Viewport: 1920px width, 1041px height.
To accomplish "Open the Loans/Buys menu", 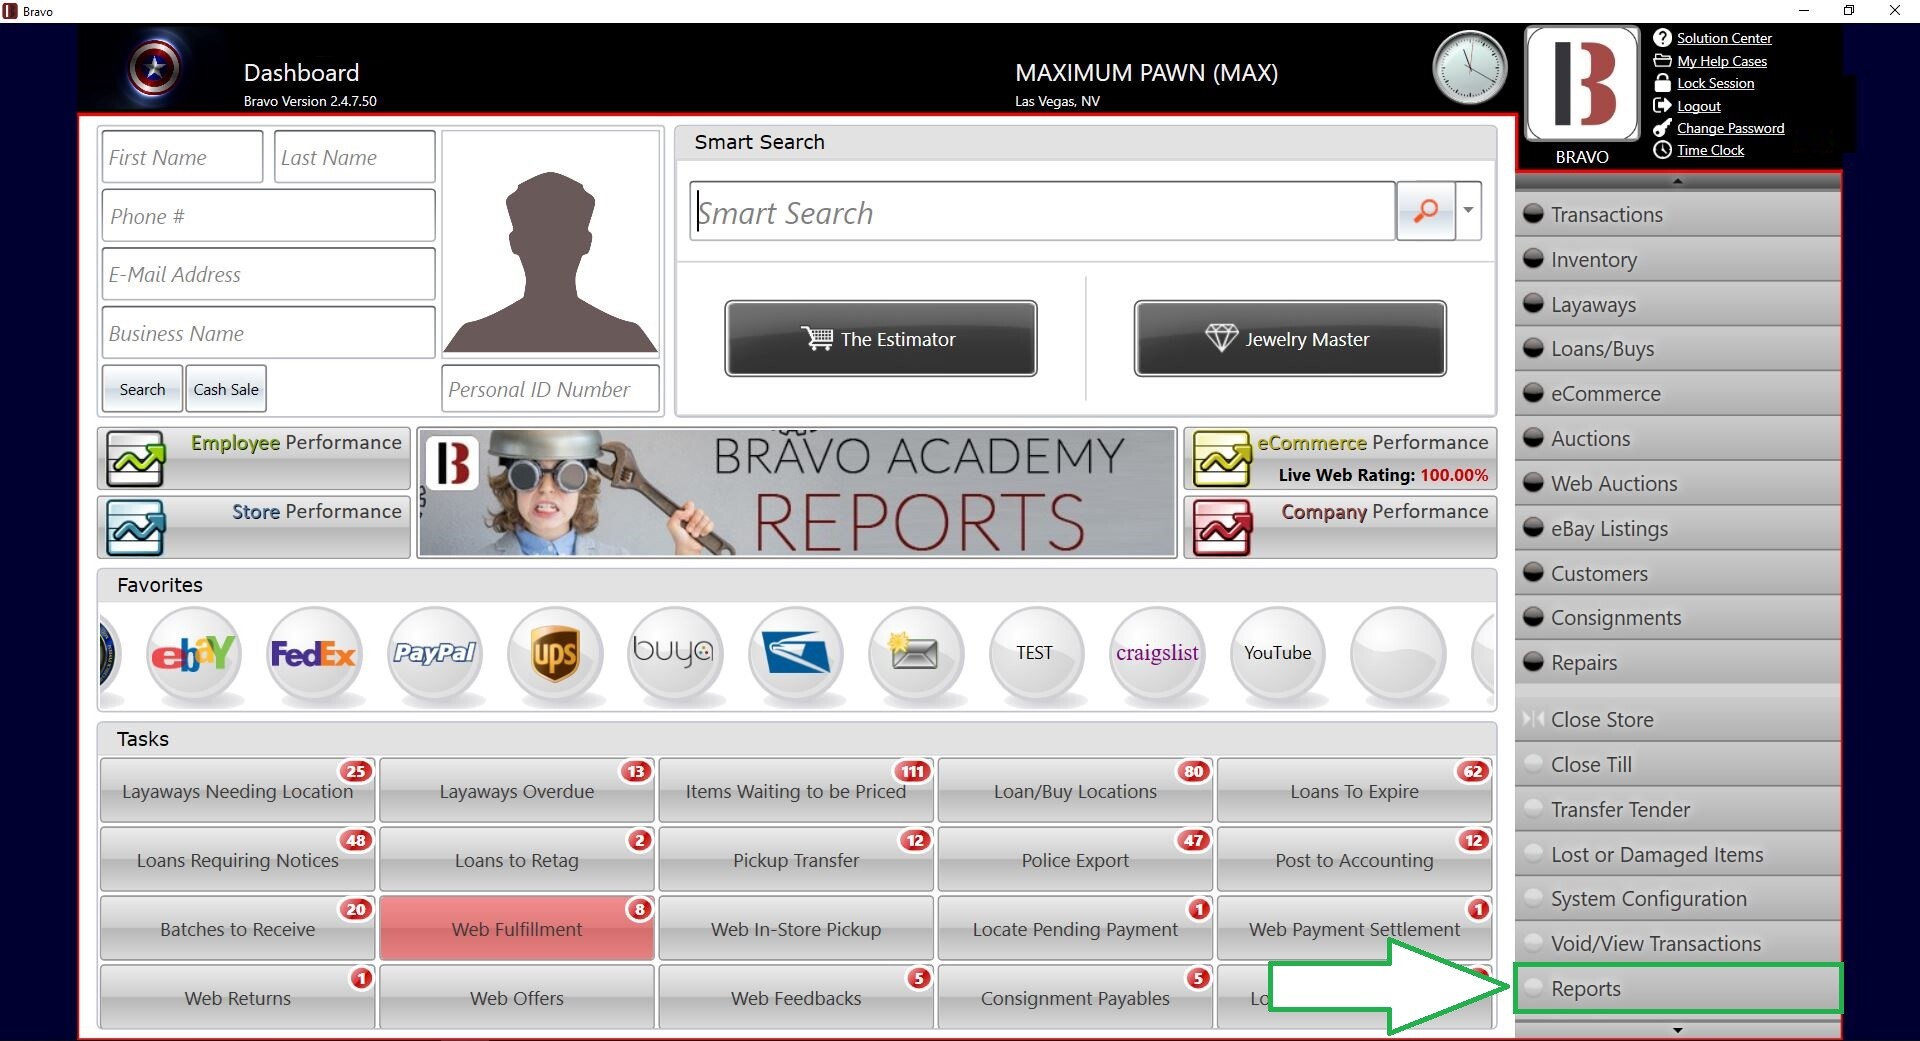I will 1678,349.
